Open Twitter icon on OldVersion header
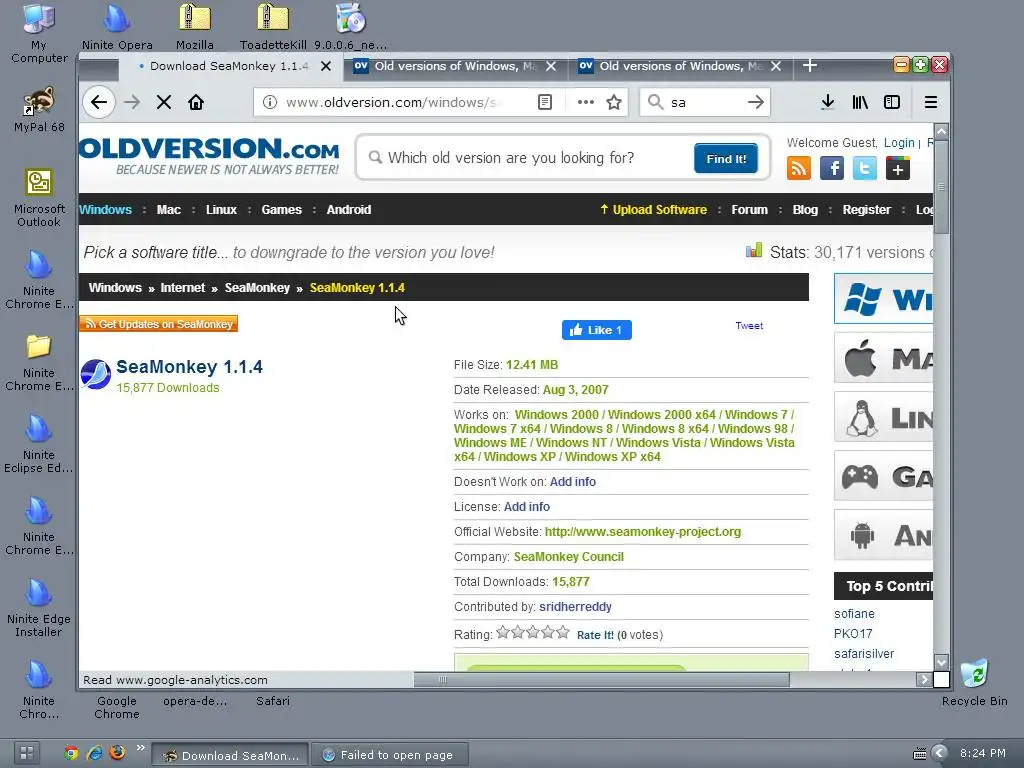The width and height of the screenshot is (1024, 768). [x=865, y=168]
